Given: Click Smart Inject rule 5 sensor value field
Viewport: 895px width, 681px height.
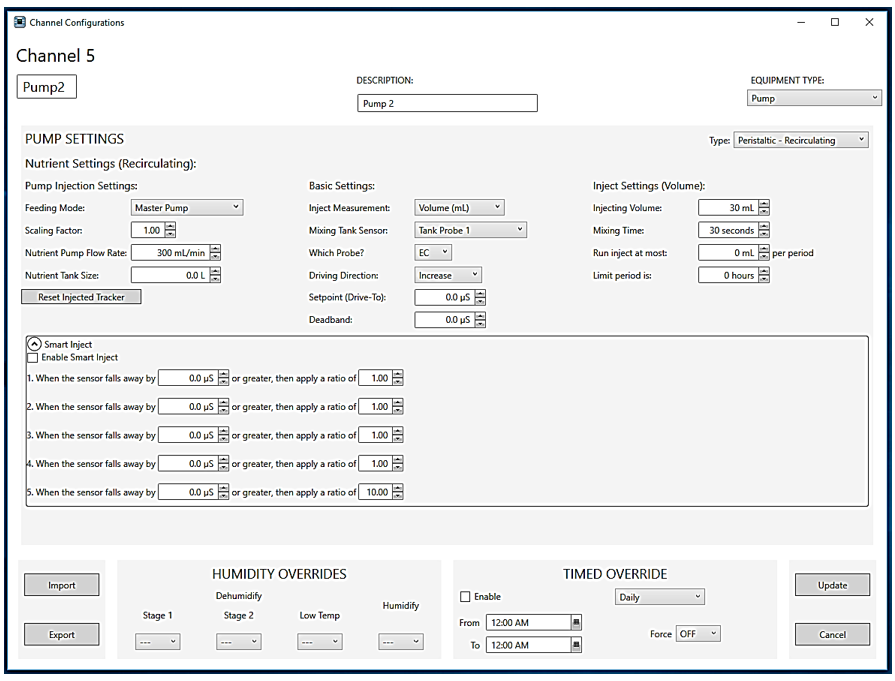Looking at the screenshot, I should [x=188, y=492].
